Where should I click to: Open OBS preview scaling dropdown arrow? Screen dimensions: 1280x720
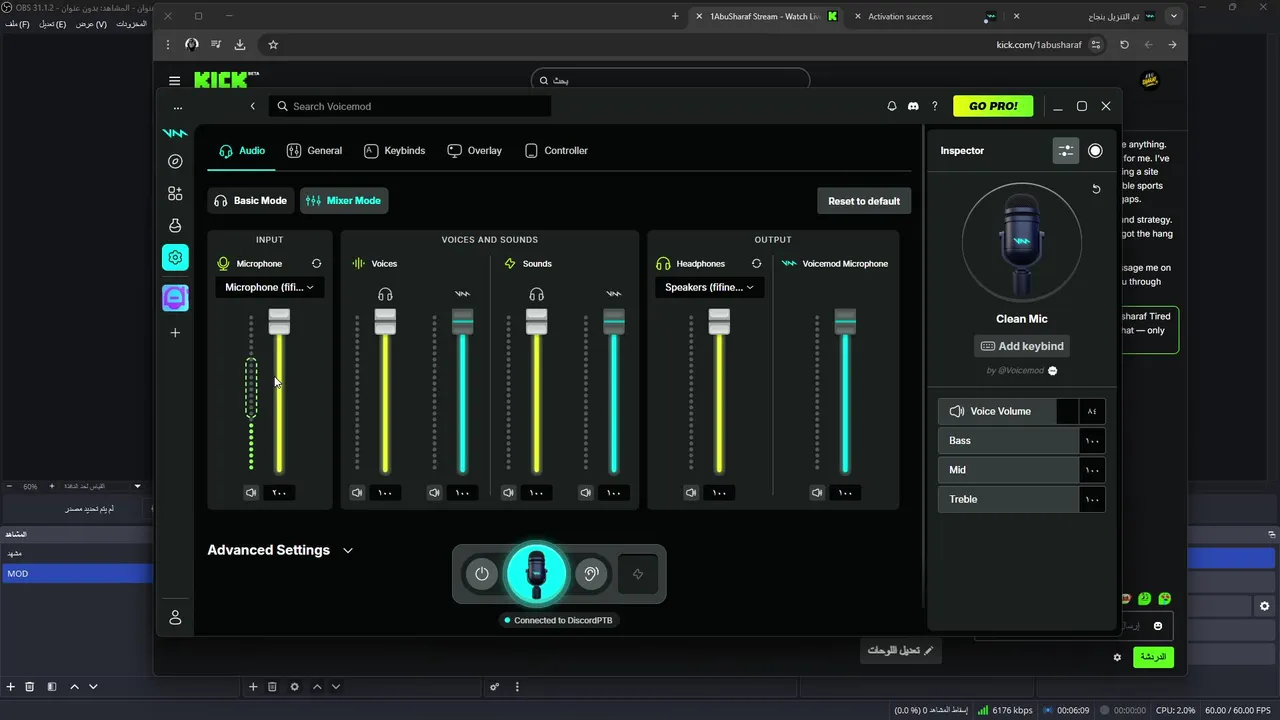click(x=137, y=486)
